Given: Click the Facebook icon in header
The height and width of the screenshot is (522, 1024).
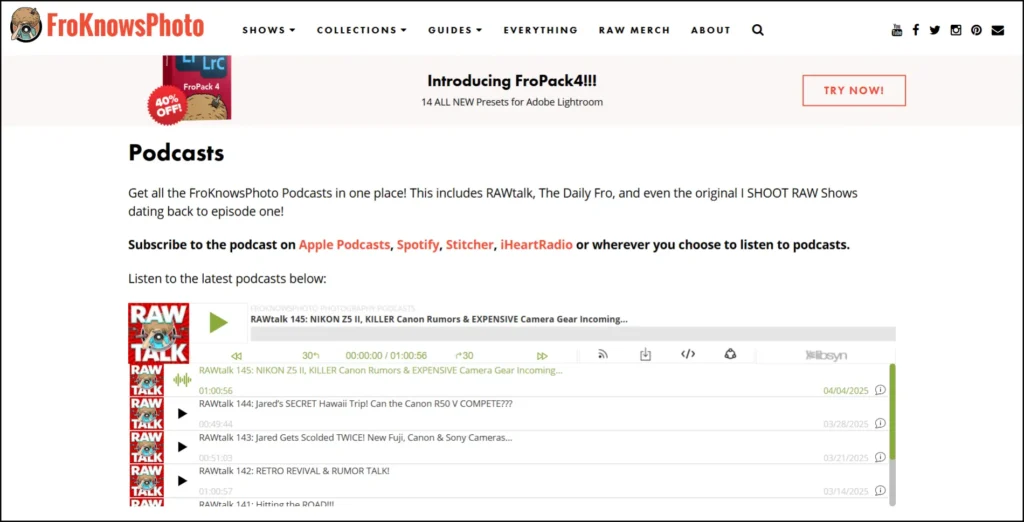Looking at the screenshot, I should [916, 30].
